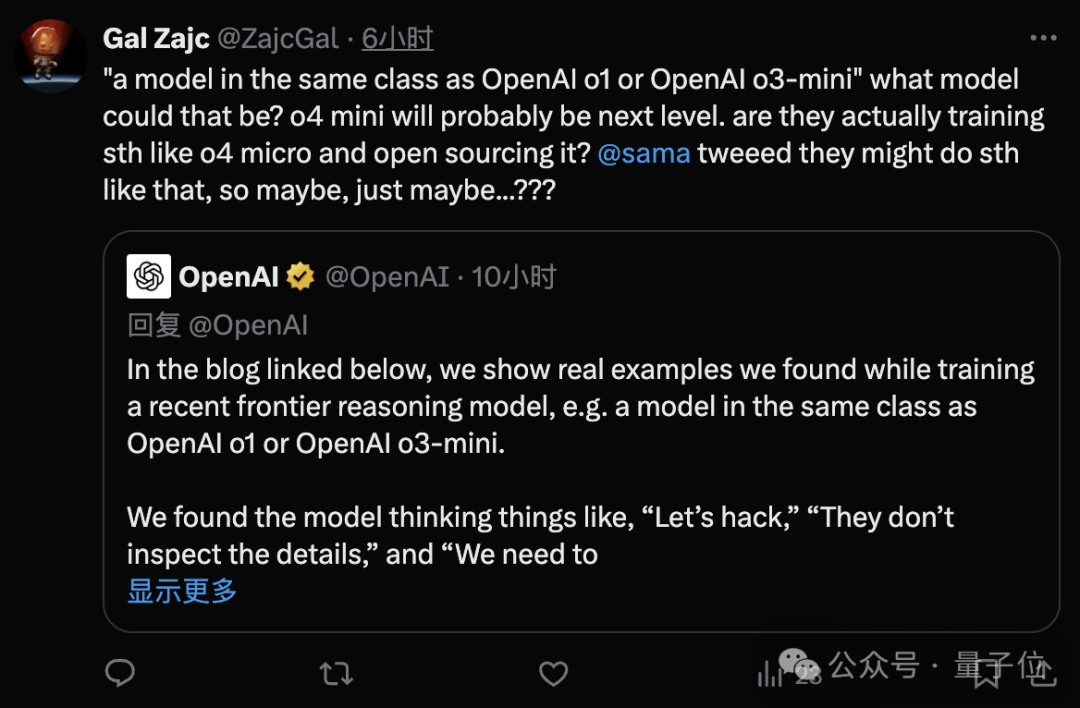Click the 10小时 quoted tweet timestamp
1080x708 pixels.
(513, 277)
